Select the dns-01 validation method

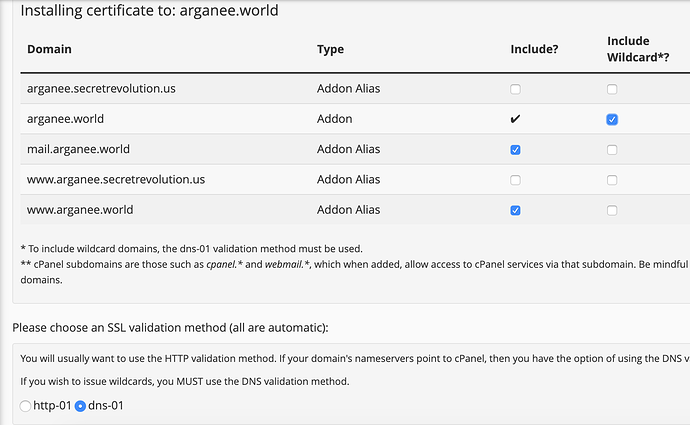[80, 406]
